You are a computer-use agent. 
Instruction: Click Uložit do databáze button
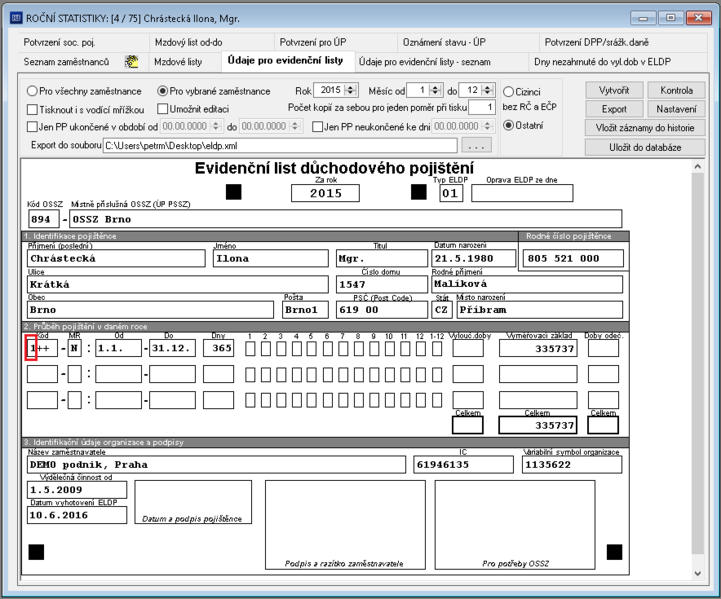click(645, 148)
